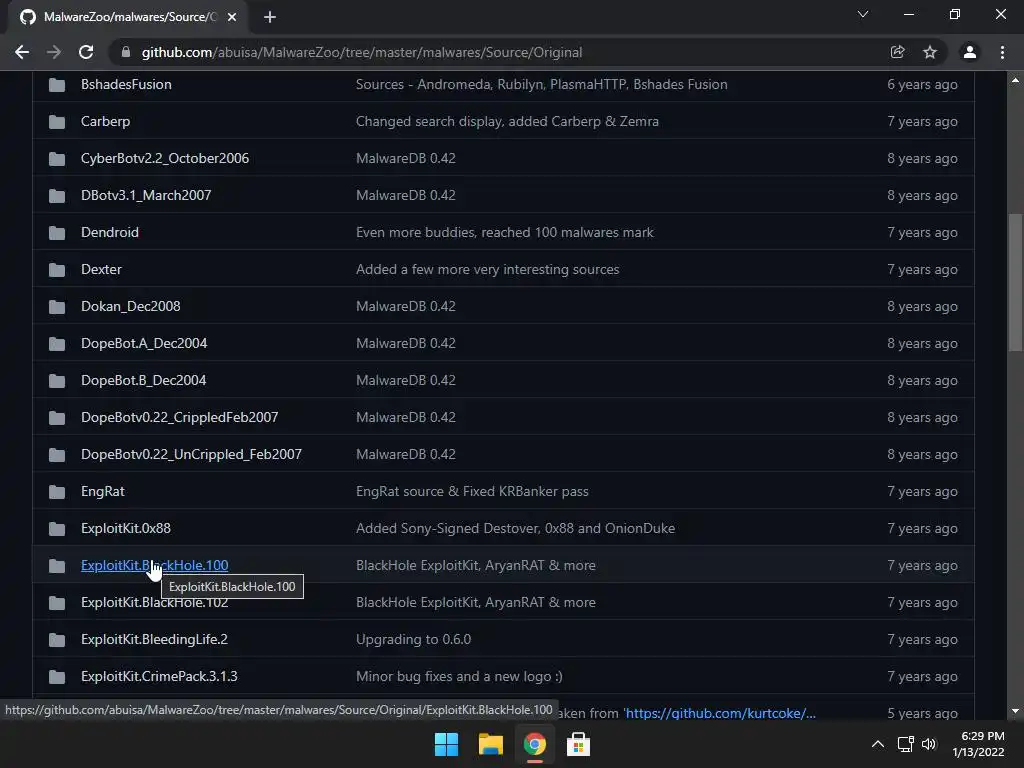Click the folder icon beside DopeBot.A_Dec2004
The width and height of the screenshot is (1024, 768).
[57, 344]
